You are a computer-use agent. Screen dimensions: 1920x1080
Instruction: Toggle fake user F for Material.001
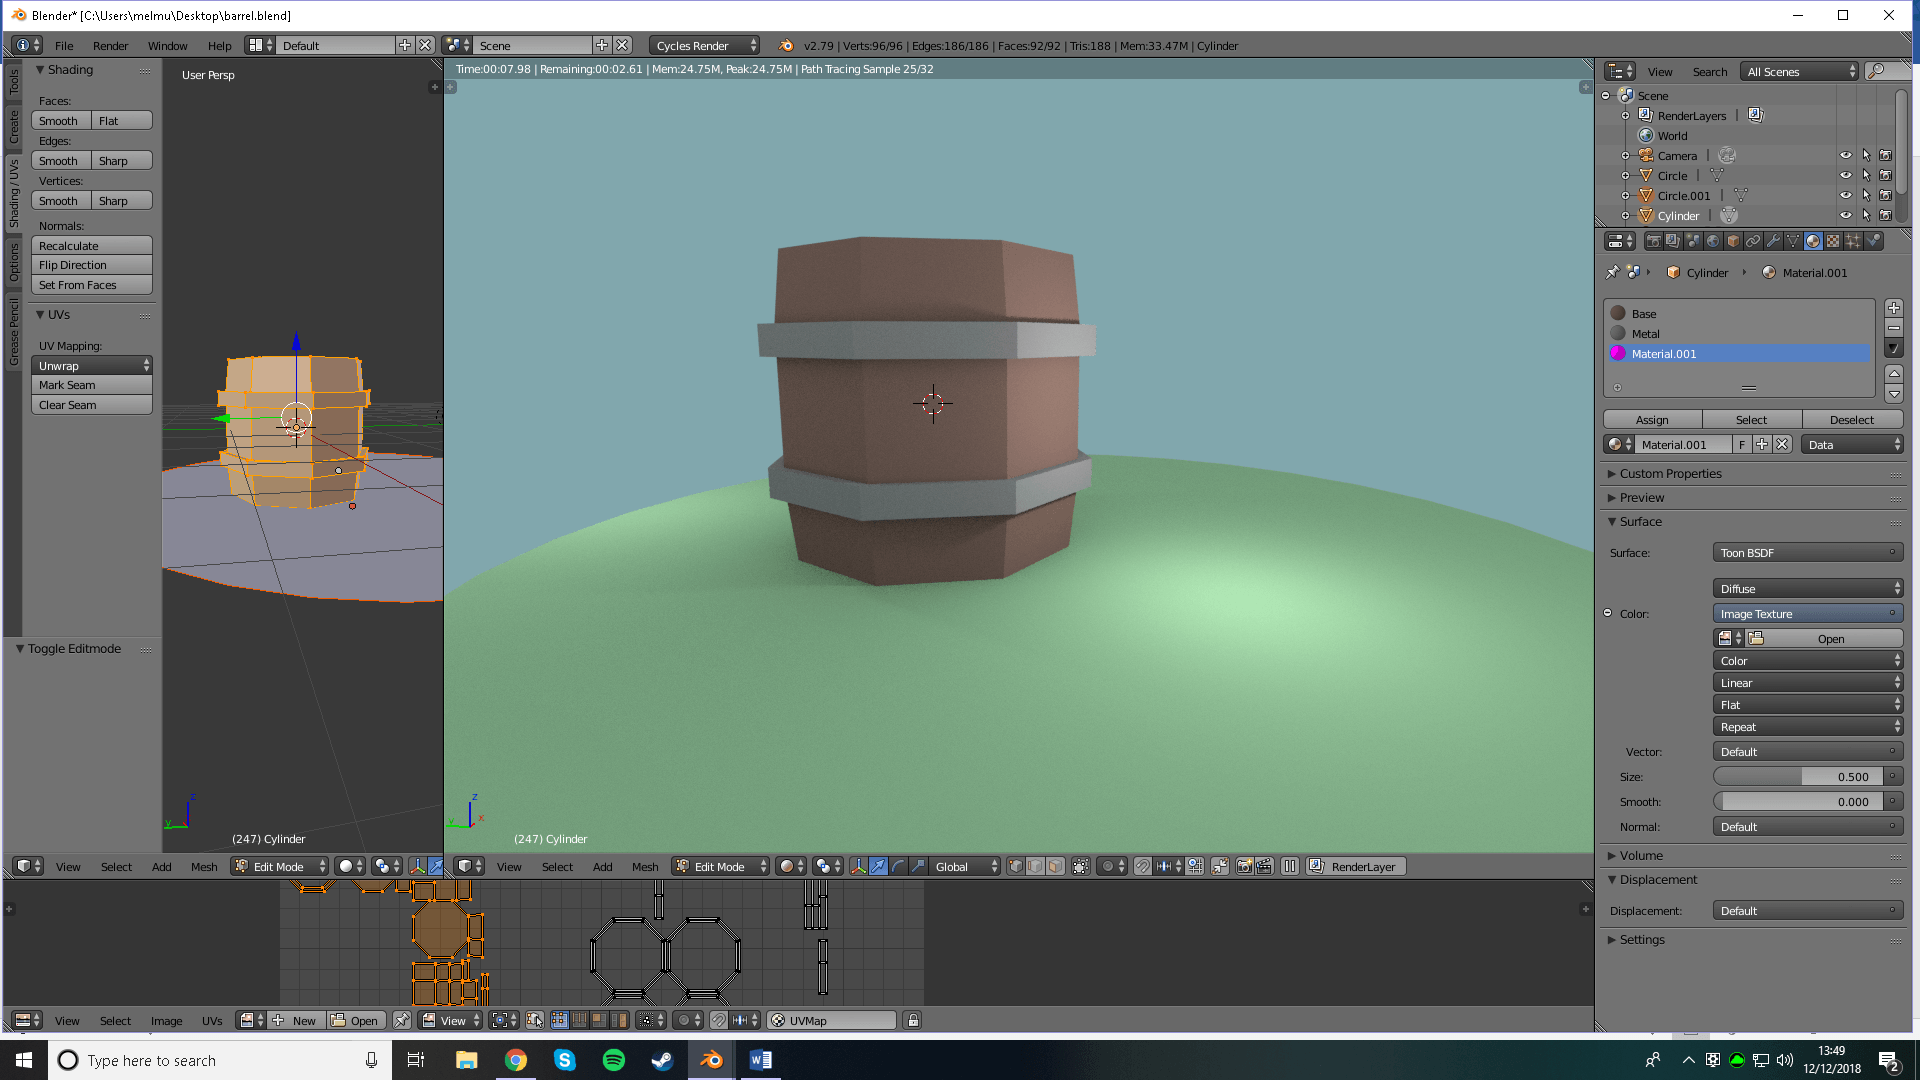point(1742,445)
